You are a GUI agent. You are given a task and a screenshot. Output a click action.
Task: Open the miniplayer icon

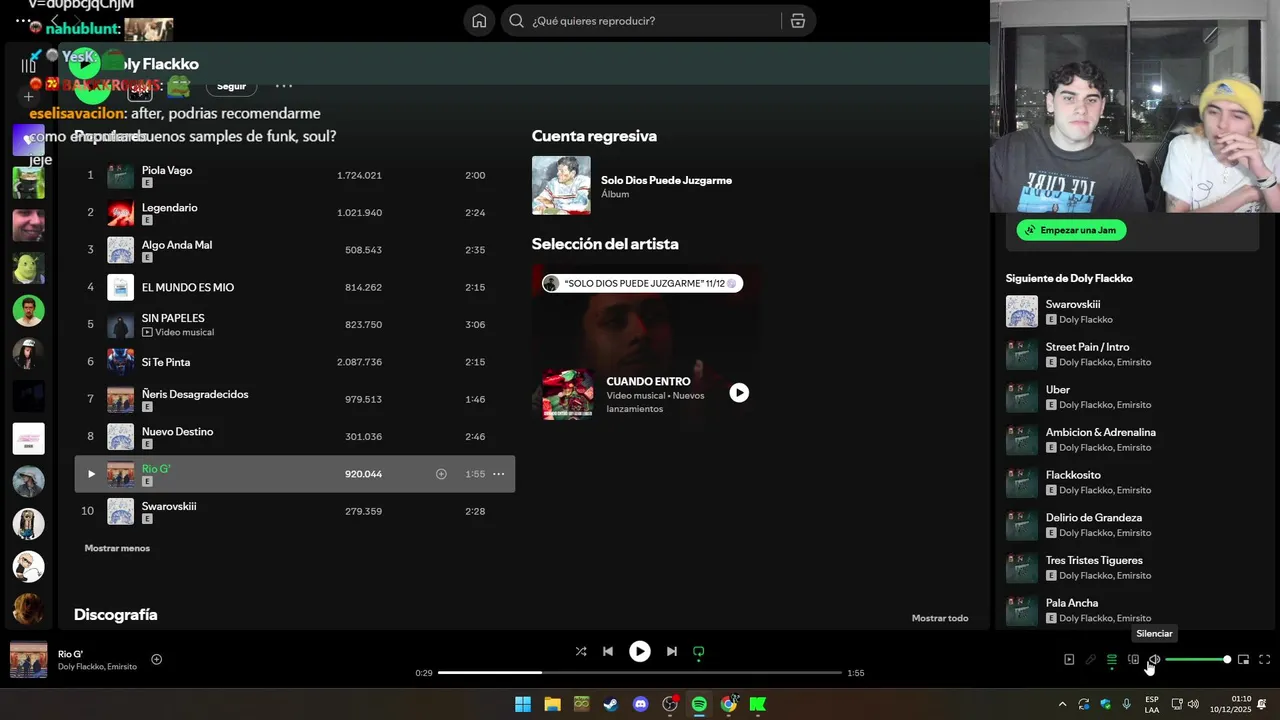click(1243, 660)
